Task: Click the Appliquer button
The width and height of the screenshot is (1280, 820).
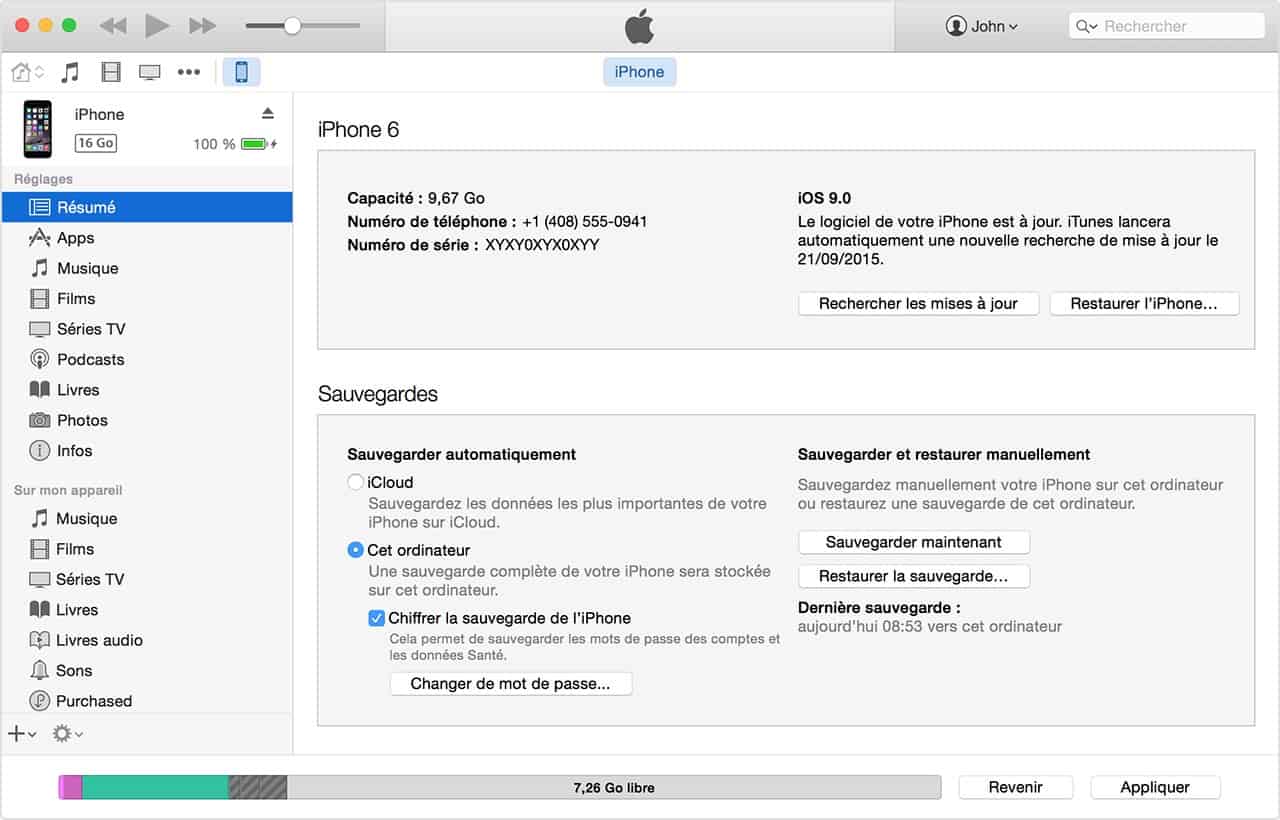Action: point(1155,787)
